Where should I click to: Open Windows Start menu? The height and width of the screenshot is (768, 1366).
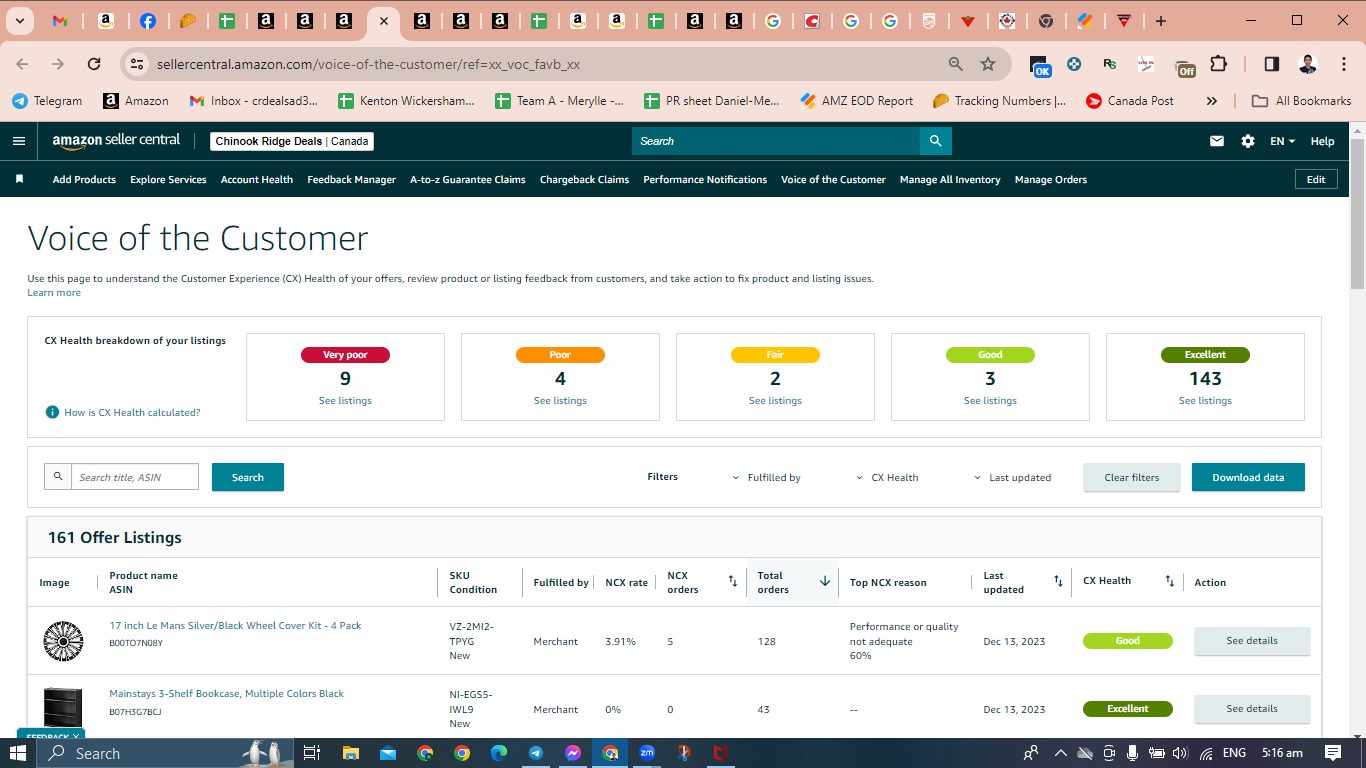(x=19, y=753)
